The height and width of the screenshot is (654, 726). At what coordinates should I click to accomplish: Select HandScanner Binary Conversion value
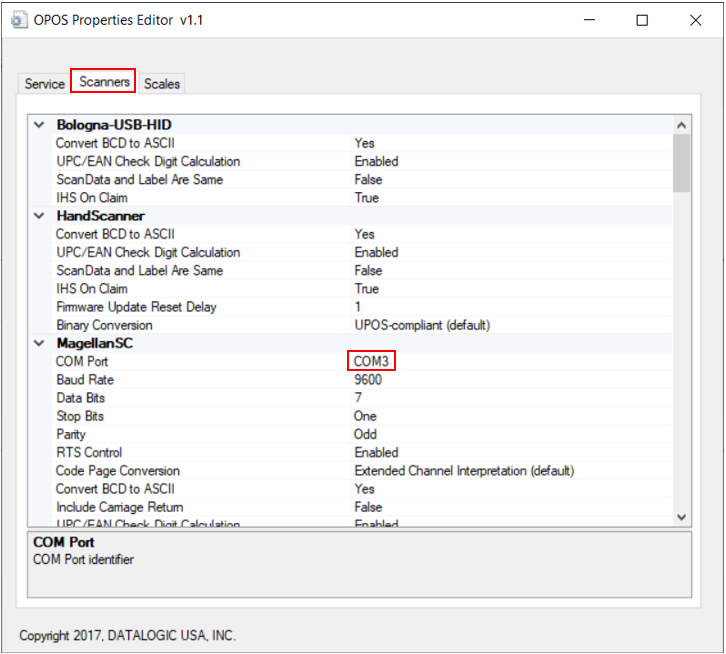(x=422, y=325)
